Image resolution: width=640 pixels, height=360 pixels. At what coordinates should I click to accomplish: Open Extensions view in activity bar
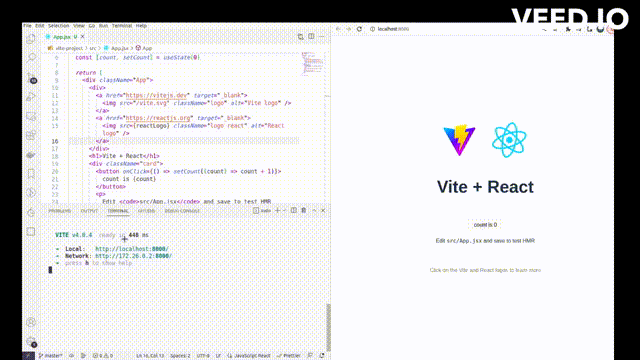[x=31, y=136]
